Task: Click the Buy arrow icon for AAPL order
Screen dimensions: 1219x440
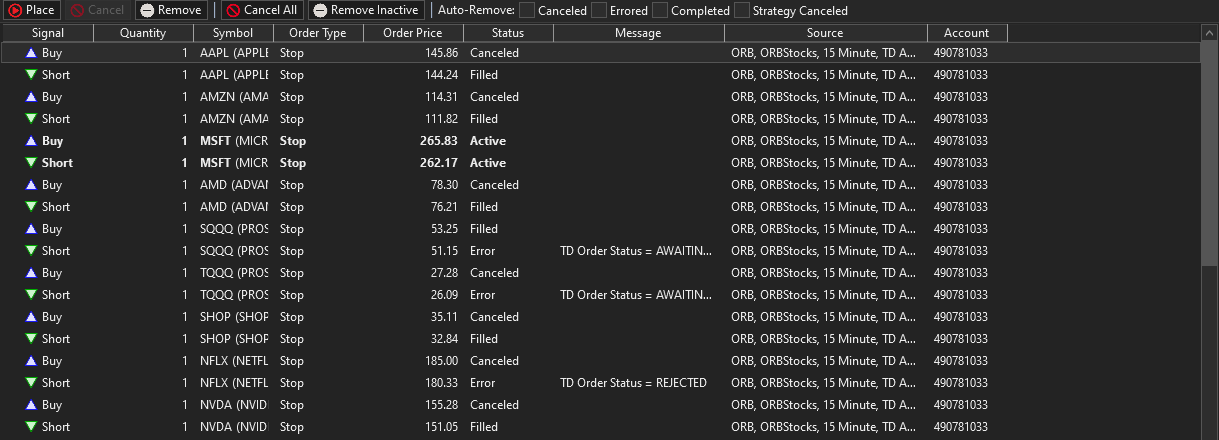Action: click(x=31, y=53)
